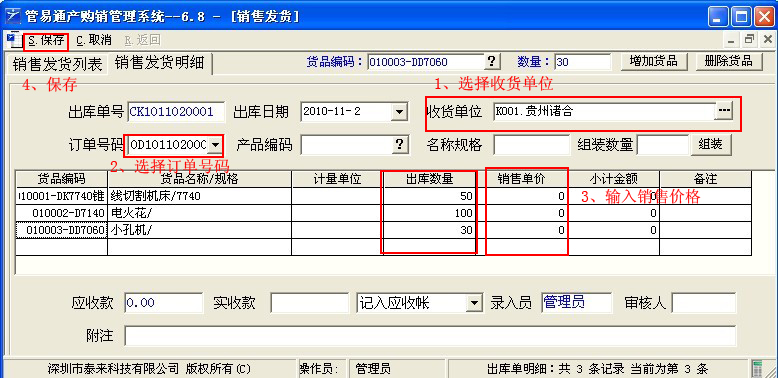
Task: Switch to the 销售发货明细 tab
Action: [x=159, y=63]
